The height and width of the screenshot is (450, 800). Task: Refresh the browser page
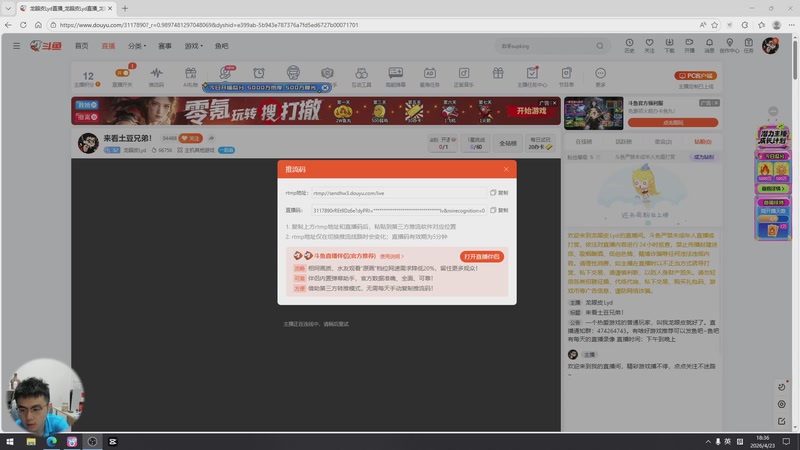tap(23, 24)
